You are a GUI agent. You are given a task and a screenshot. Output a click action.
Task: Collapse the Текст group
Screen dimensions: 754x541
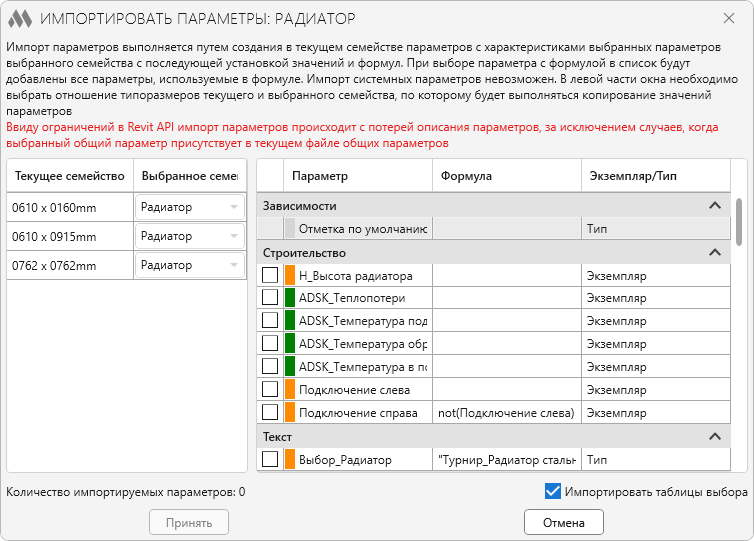(715, 437)
